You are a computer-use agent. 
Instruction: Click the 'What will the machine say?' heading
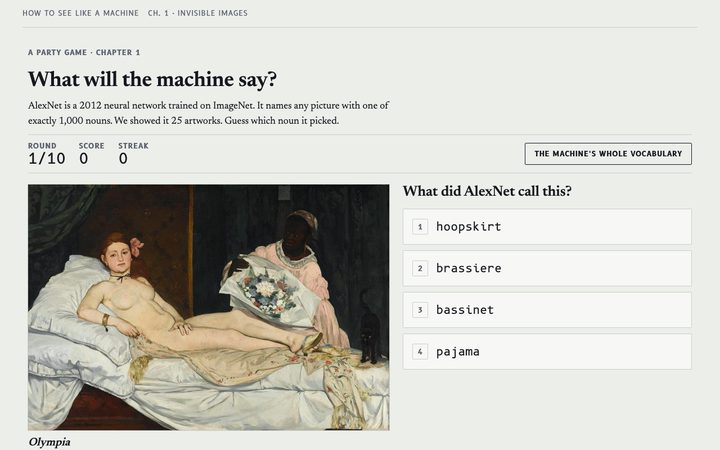pos(152,79)
